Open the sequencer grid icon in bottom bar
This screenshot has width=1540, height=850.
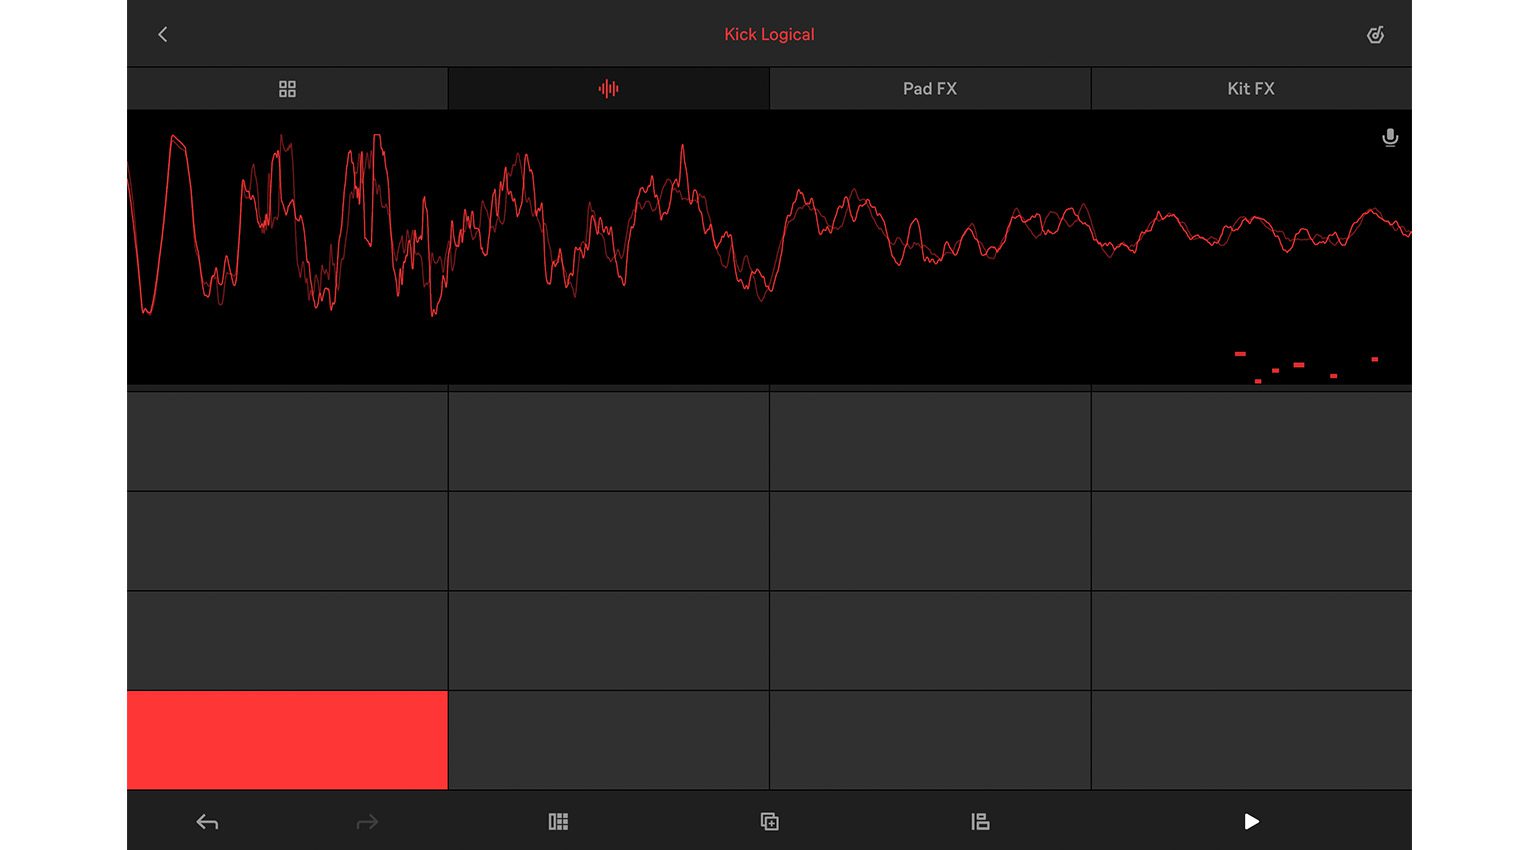(558, 822)
